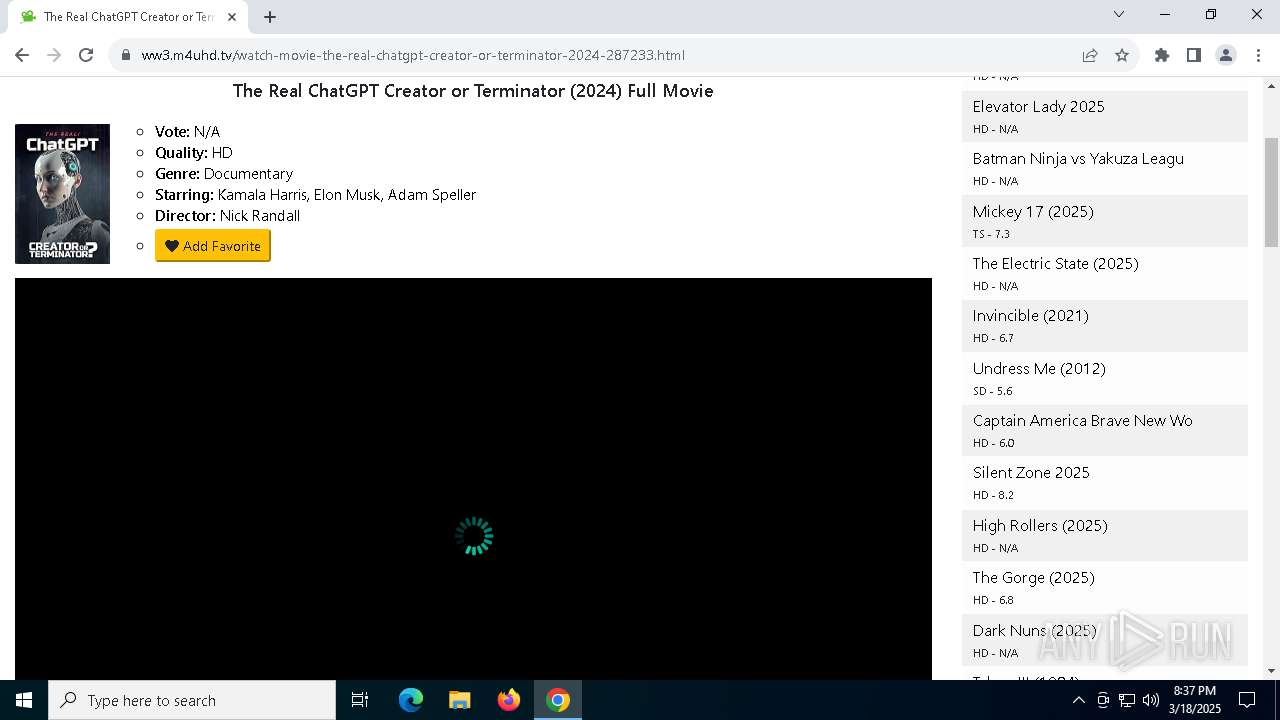Open File Explorer from taskbar

coord(460,700)
